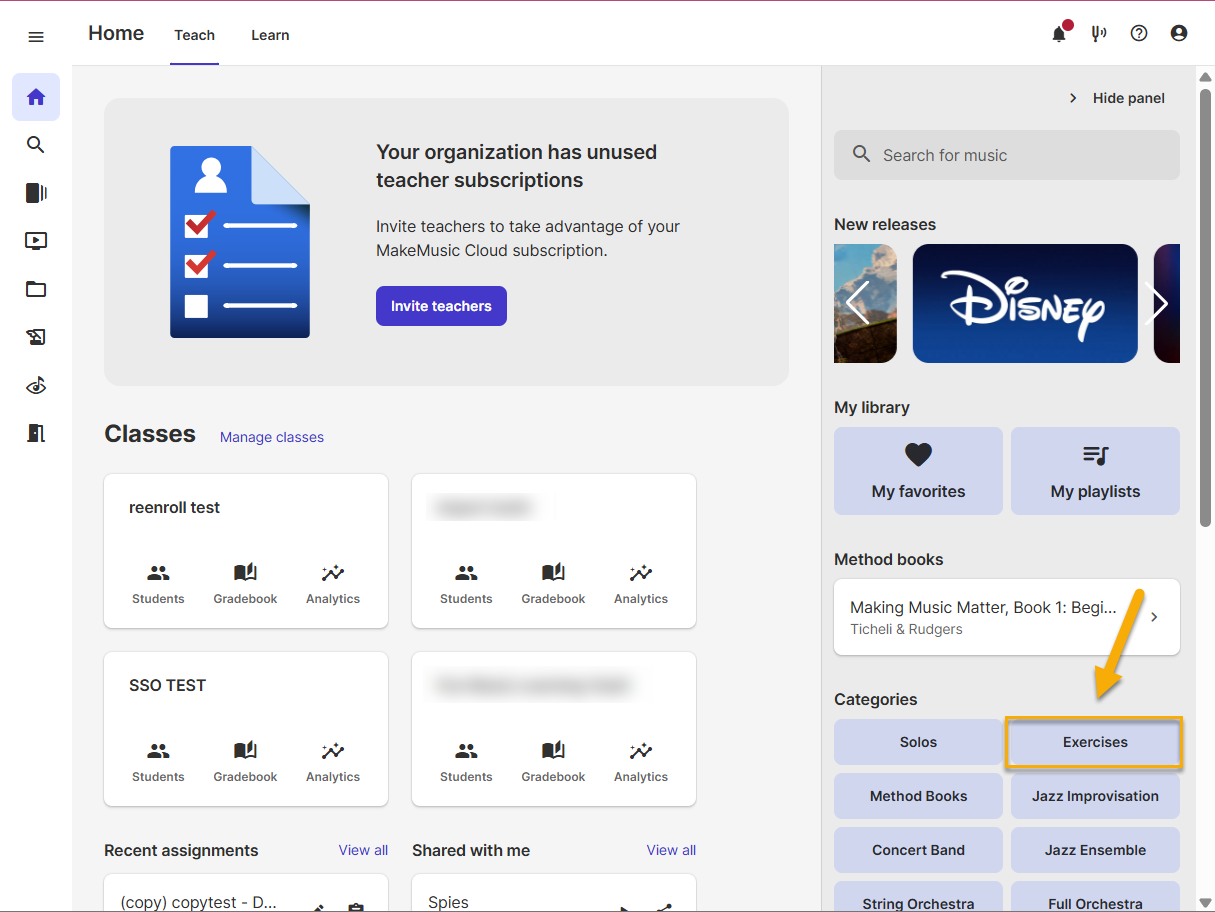Click the Search for music field
The width and height of the screenshot is (1215, 912).
pyautogui.click(x=1006, y=155)
